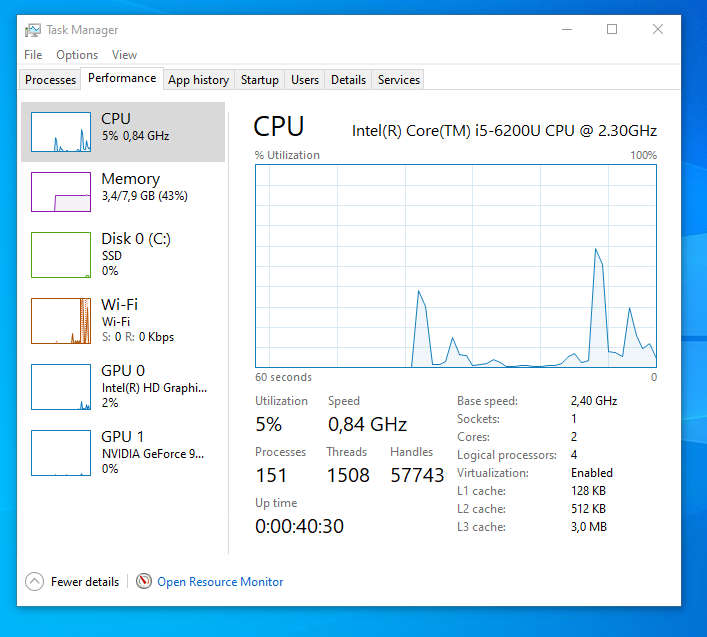Collapse view with Fewer details arrow icon
Image resolution: width=707 pixels, height=637 pixels.
click(x=34, y=582)
